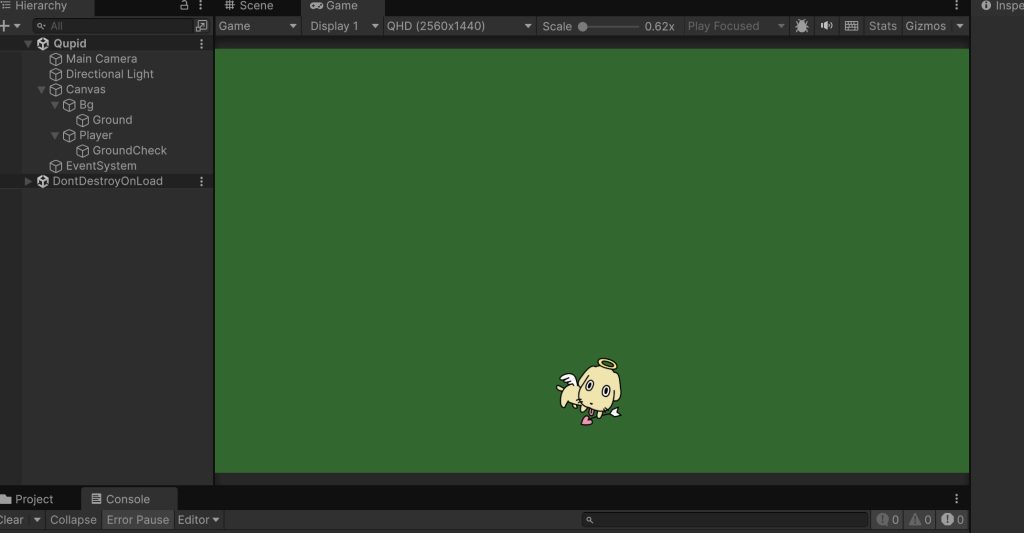1024x533 pixels.
Task: Mute game audio with the speaker icon
Action: 827,26
